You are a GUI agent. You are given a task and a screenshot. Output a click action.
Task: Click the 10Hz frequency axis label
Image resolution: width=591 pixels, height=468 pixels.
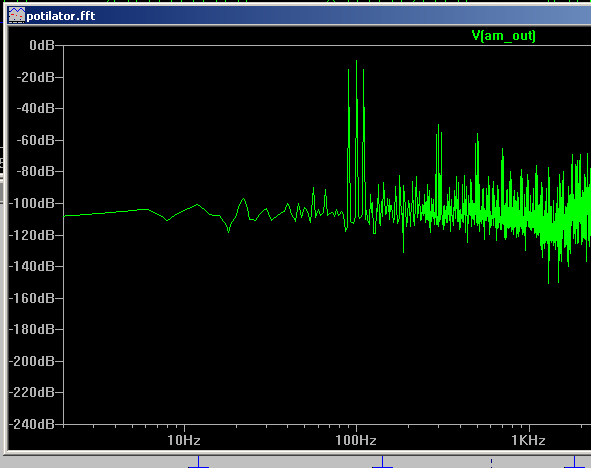click(184, 440)
